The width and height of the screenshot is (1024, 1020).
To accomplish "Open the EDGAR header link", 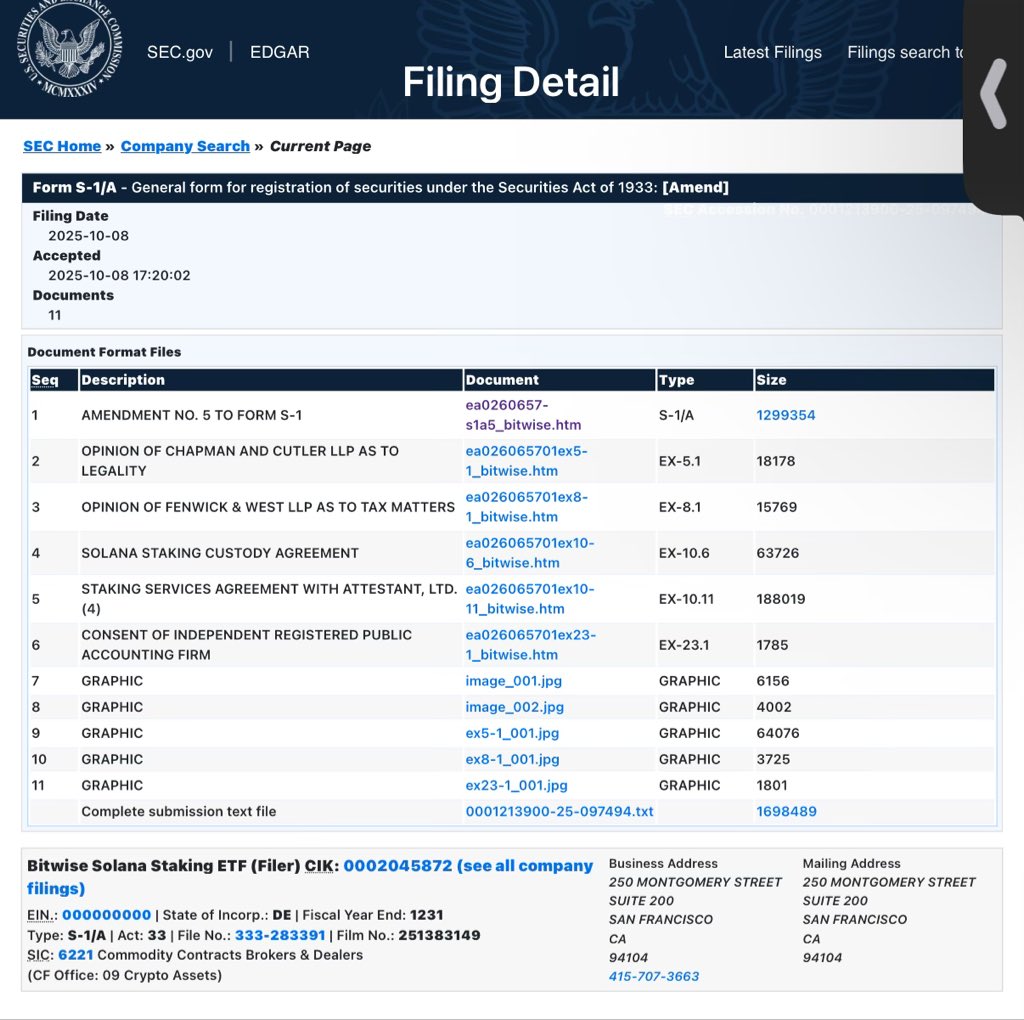I will (280, 52).
